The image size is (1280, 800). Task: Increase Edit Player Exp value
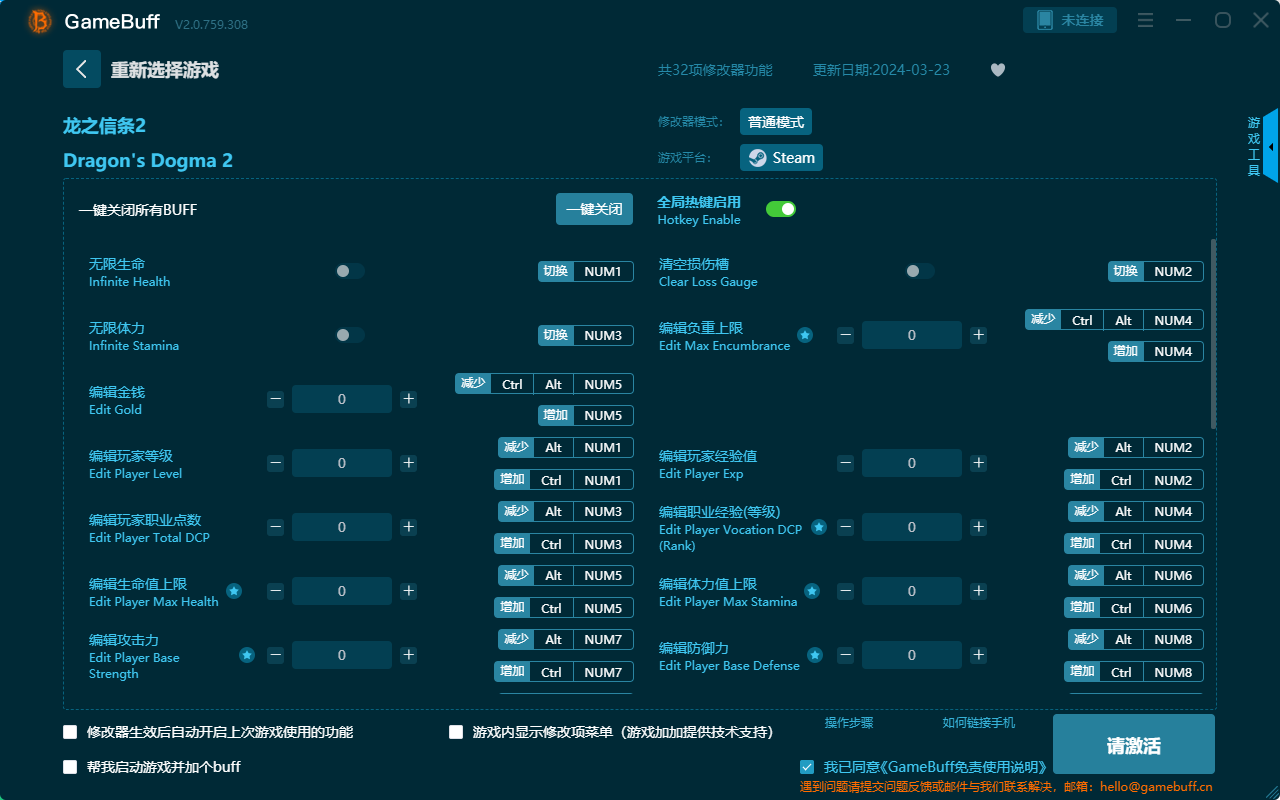pyautogui.click(x=978, y=463)
